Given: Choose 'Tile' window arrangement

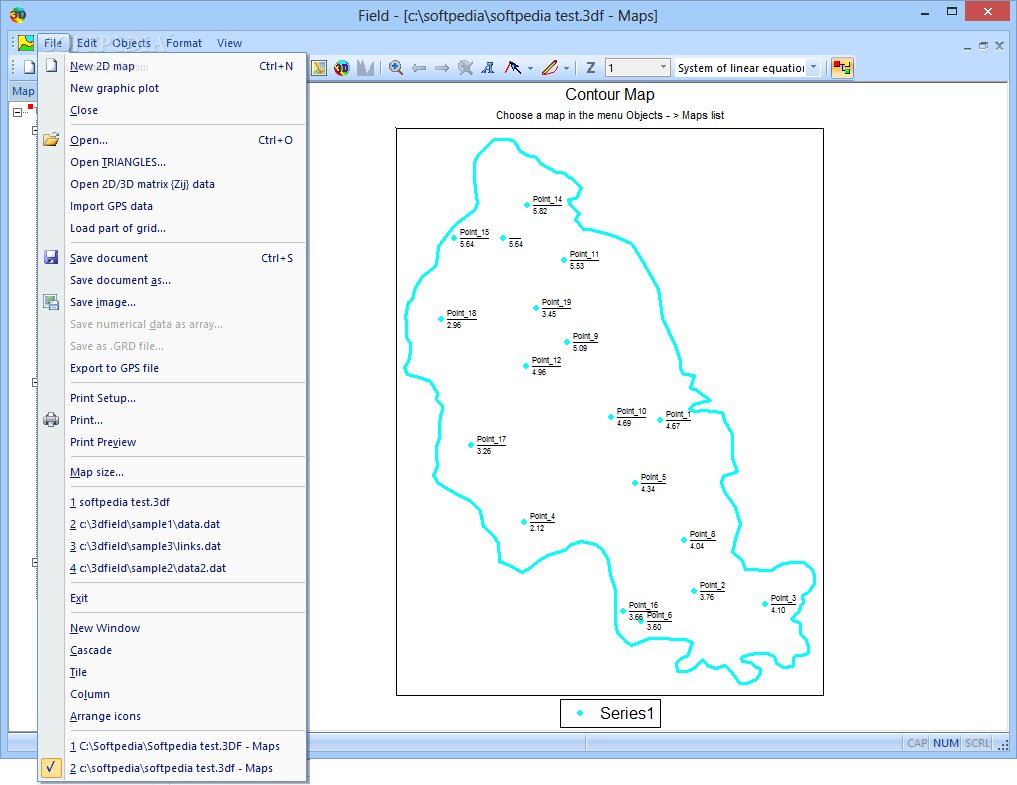Looking at the screenshot, I should click(x=171, y=672).
